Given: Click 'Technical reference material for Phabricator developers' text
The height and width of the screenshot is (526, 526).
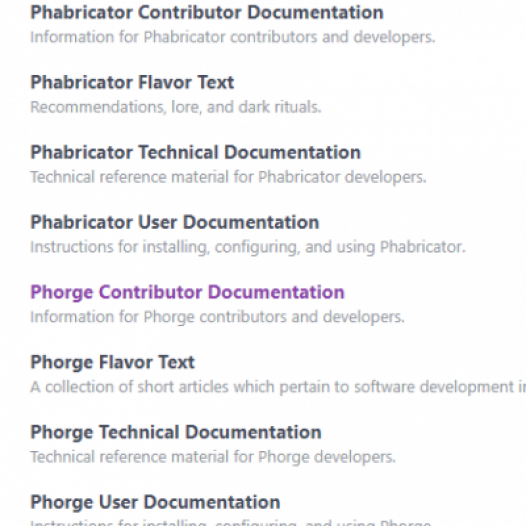Looking at the screenshot, I should pyautogui.click(x=228, y=177).
